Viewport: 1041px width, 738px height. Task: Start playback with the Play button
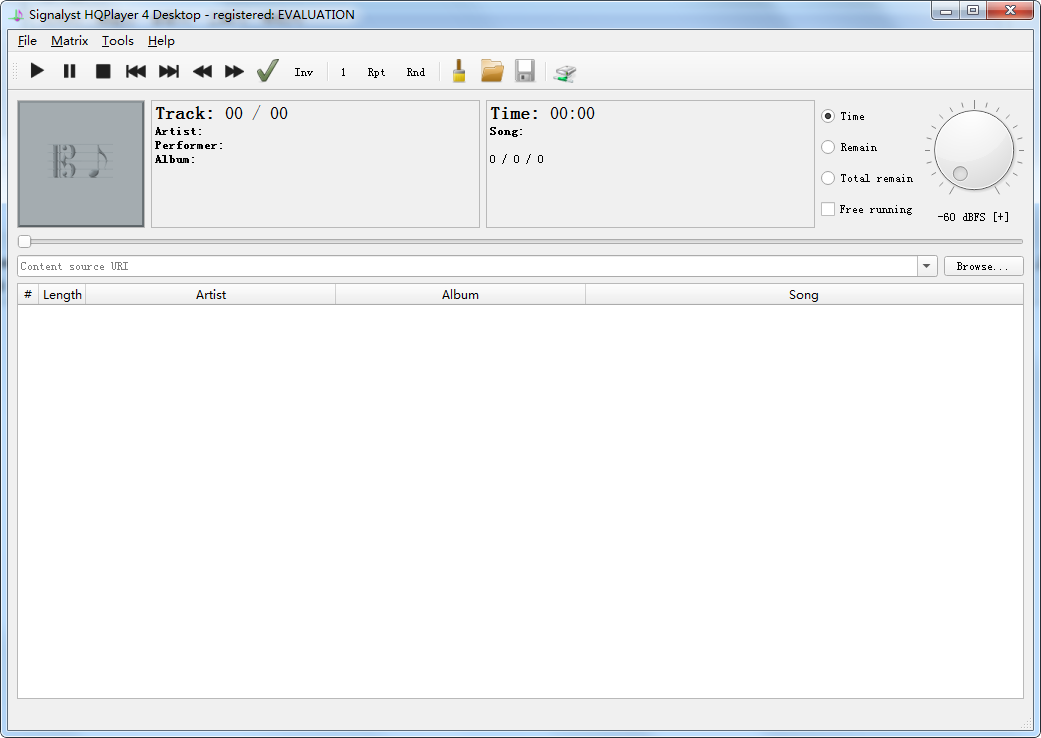pyautogui.click(x=37, y=71)
